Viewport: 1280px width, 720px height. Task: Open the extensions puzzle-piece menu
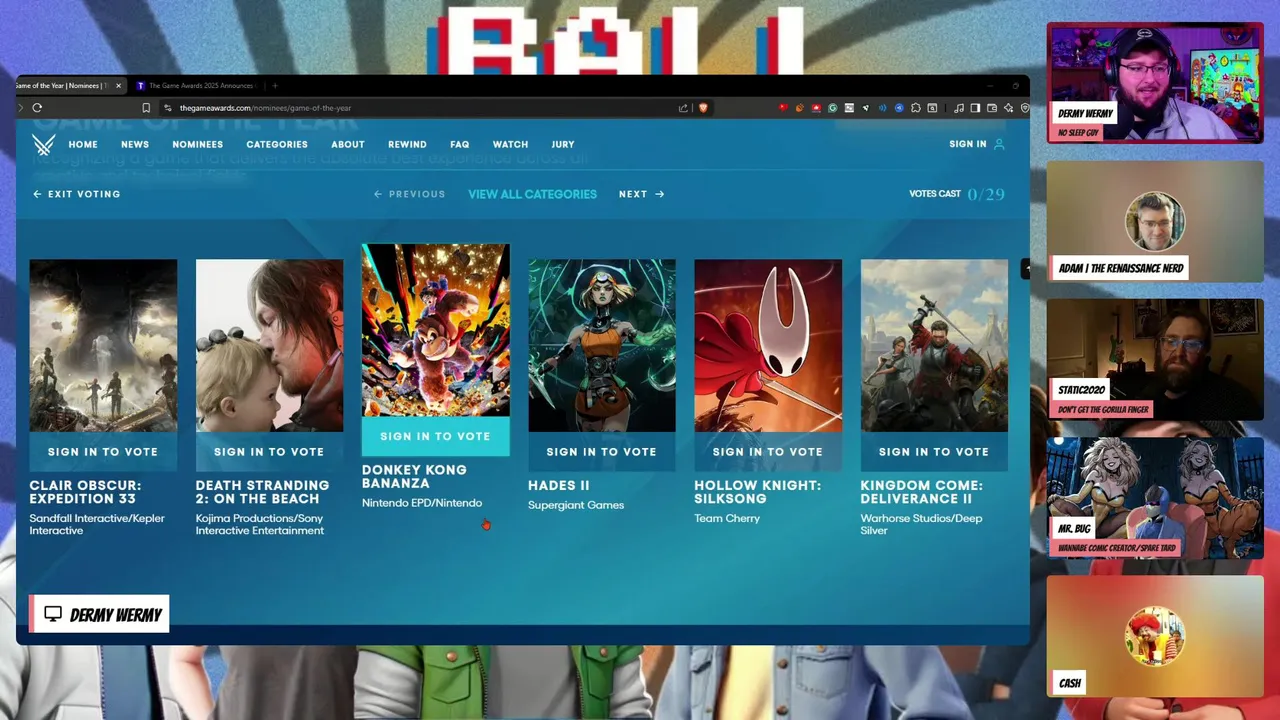click(x=915, y=108)
